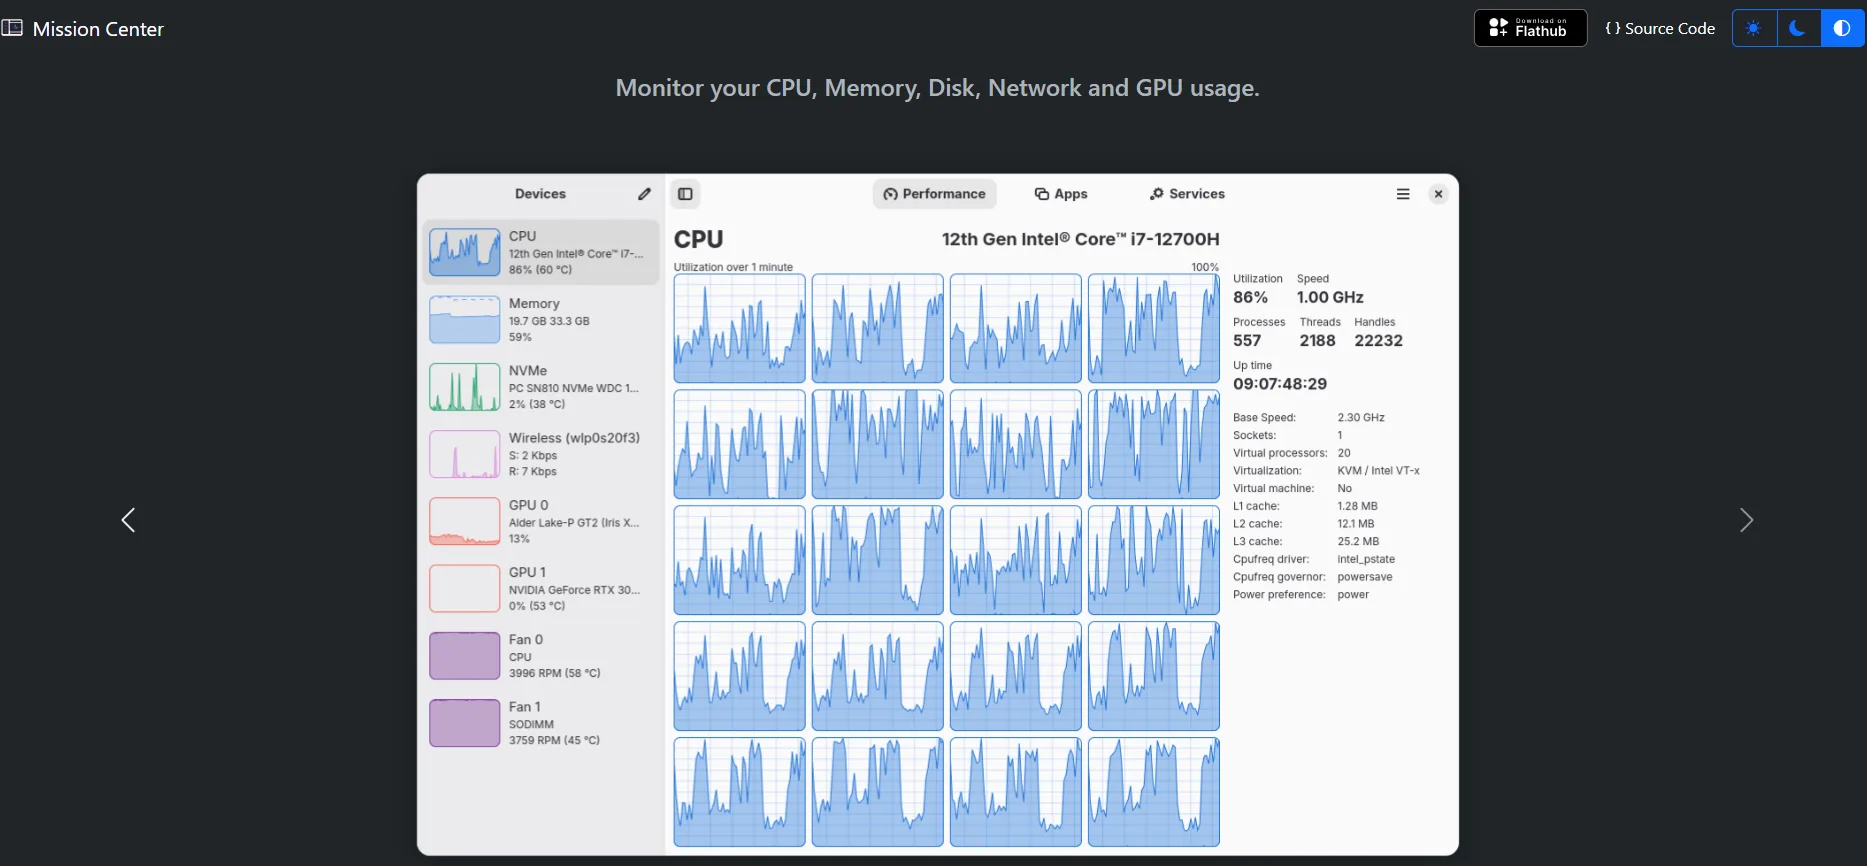This screenshot has width=1867, height=866.
Task: Click the pencil edit icon beside Devices
Action: coord(644,194)
